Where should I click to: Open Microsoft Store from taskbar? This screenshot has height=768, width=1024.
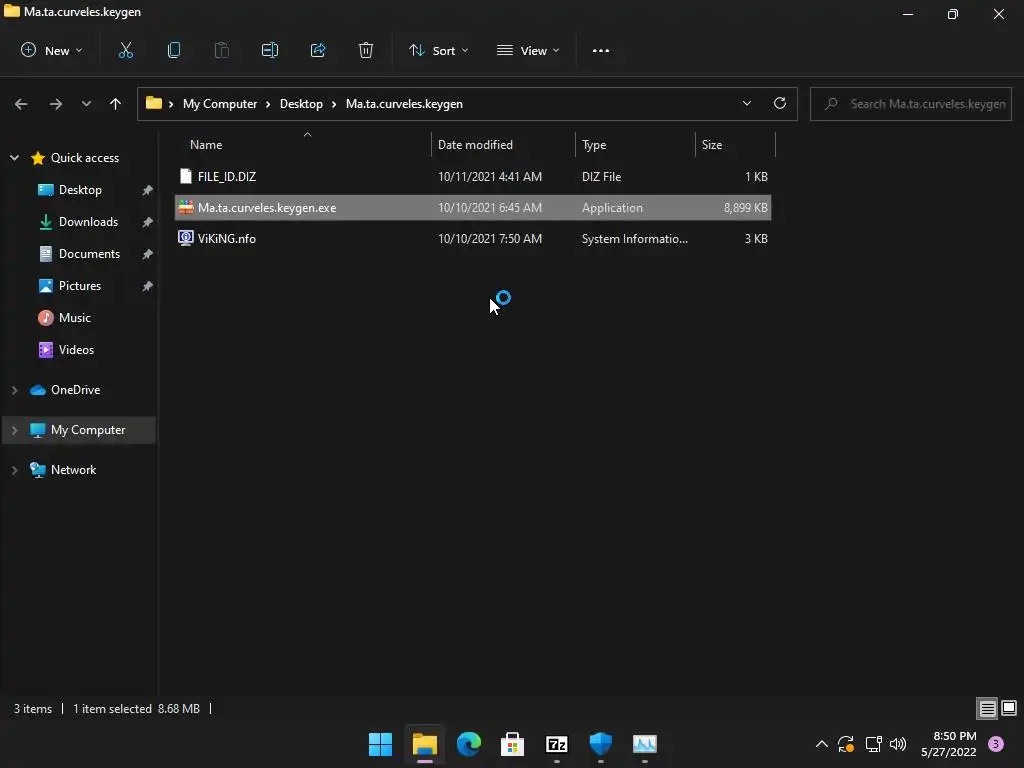(513, 744)
